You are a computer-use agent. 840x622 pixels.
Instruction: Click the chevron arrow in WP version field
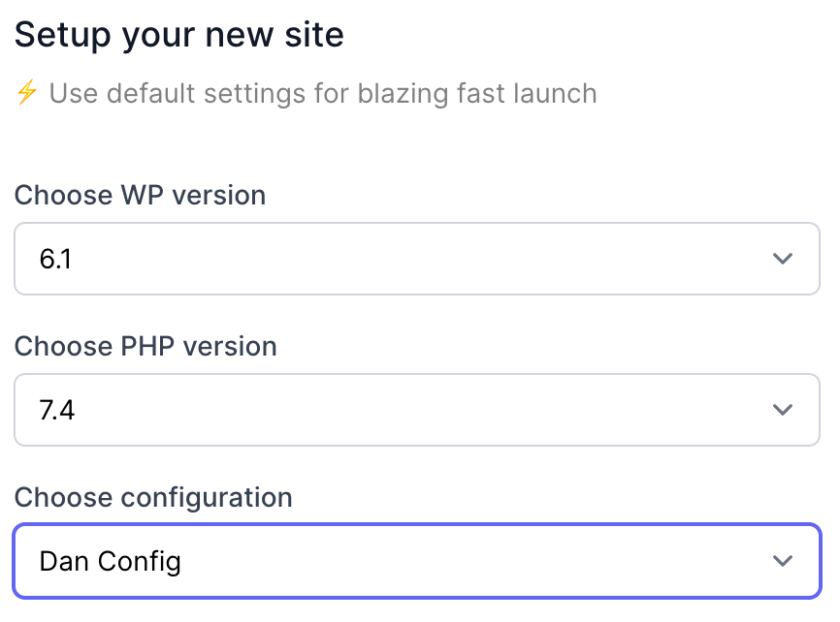[x=782, y=259]
